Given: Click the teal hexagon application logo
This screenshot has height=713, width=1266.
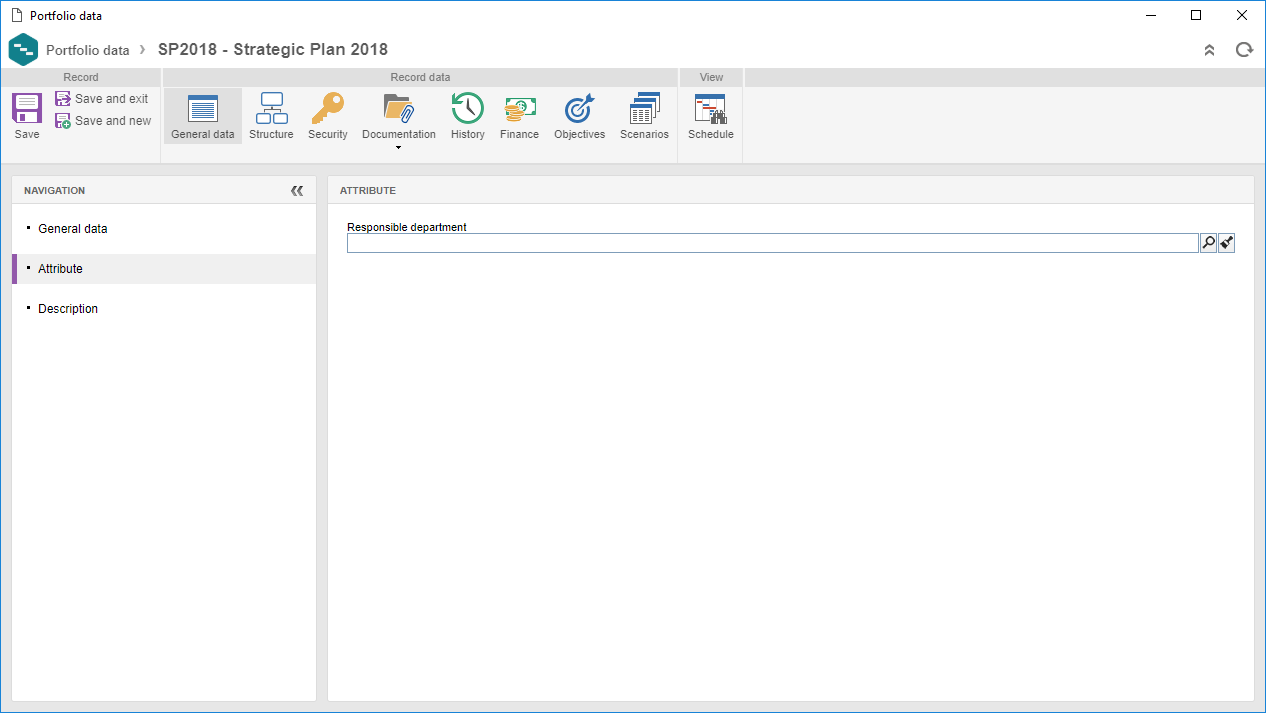Looking at the screenshot, I should click(x=23, y=49).
